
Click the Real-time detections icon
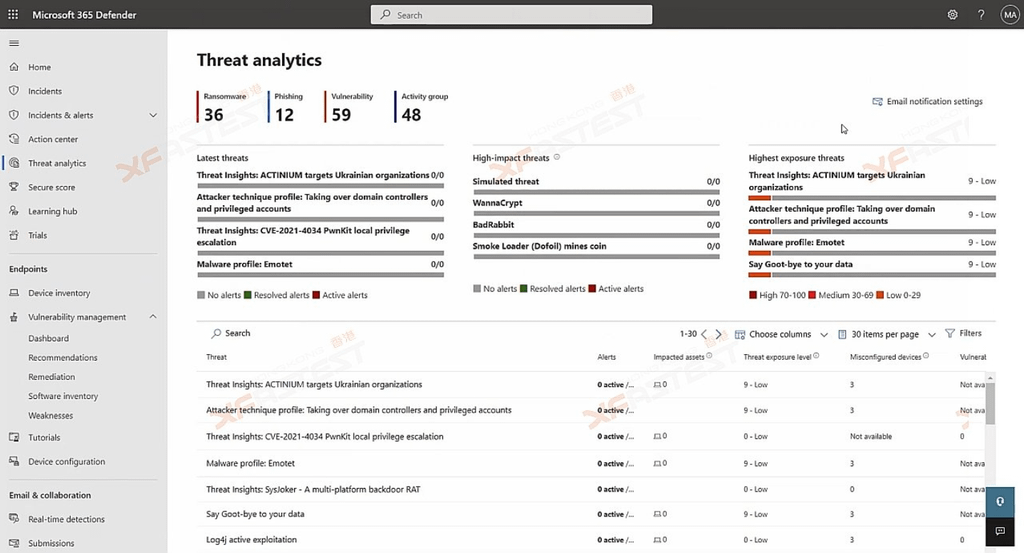(14, 518)
